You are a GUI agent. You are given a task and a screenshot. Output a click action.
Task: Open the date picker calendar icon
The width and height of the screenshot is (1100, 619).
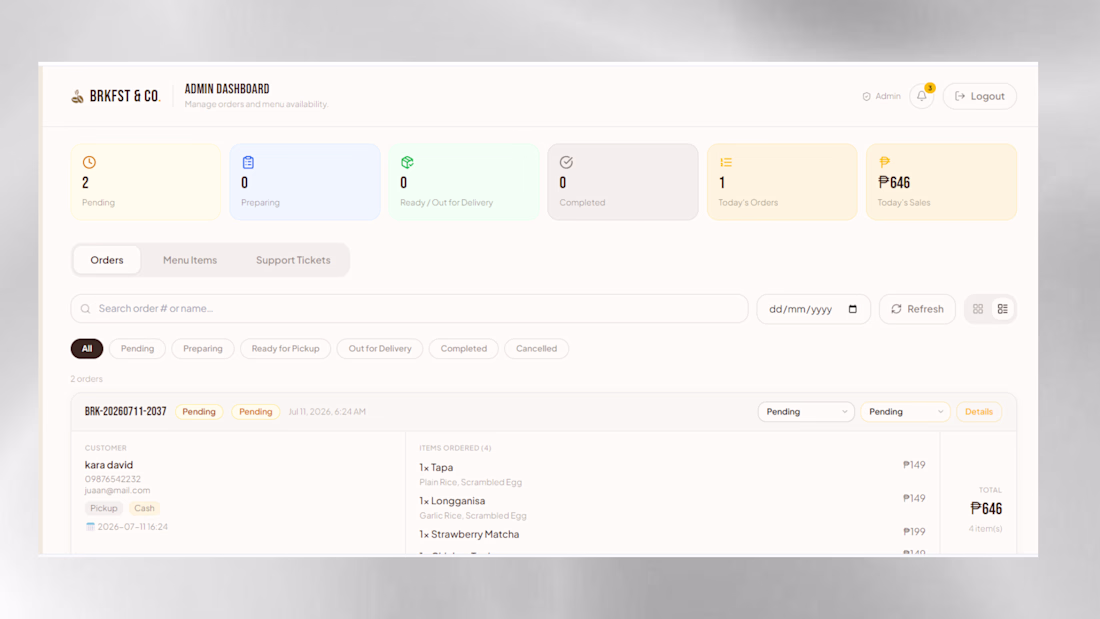click(x=852, y=309)
